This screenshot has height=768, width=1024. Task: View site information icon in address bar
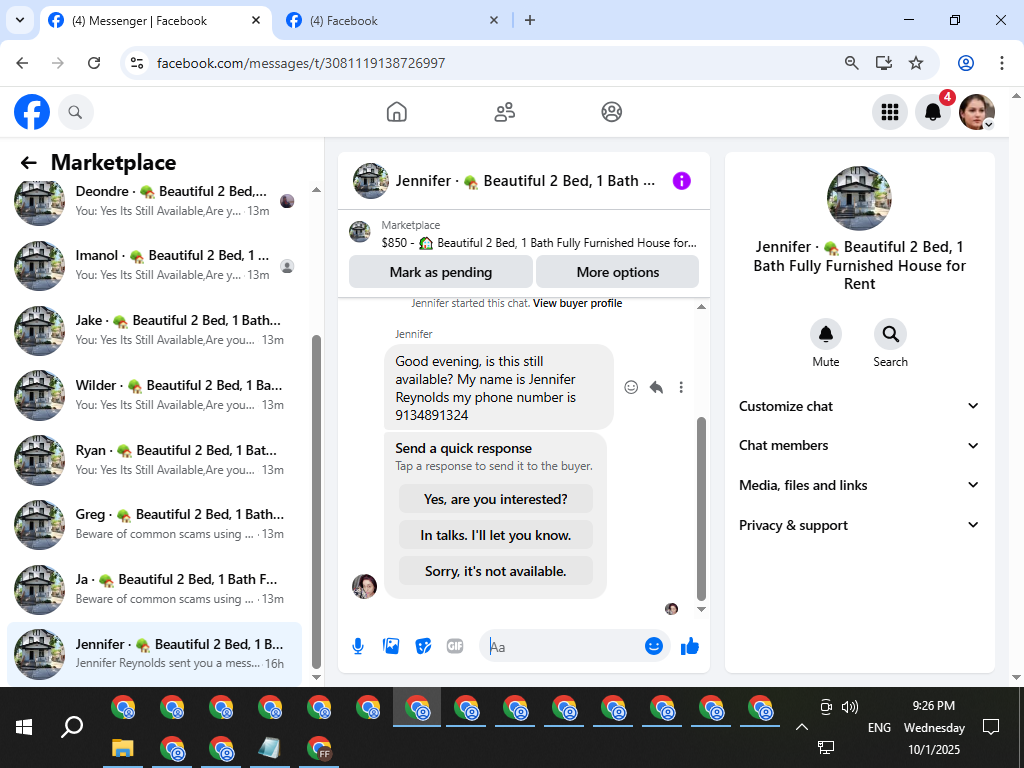tap(136, 63)
